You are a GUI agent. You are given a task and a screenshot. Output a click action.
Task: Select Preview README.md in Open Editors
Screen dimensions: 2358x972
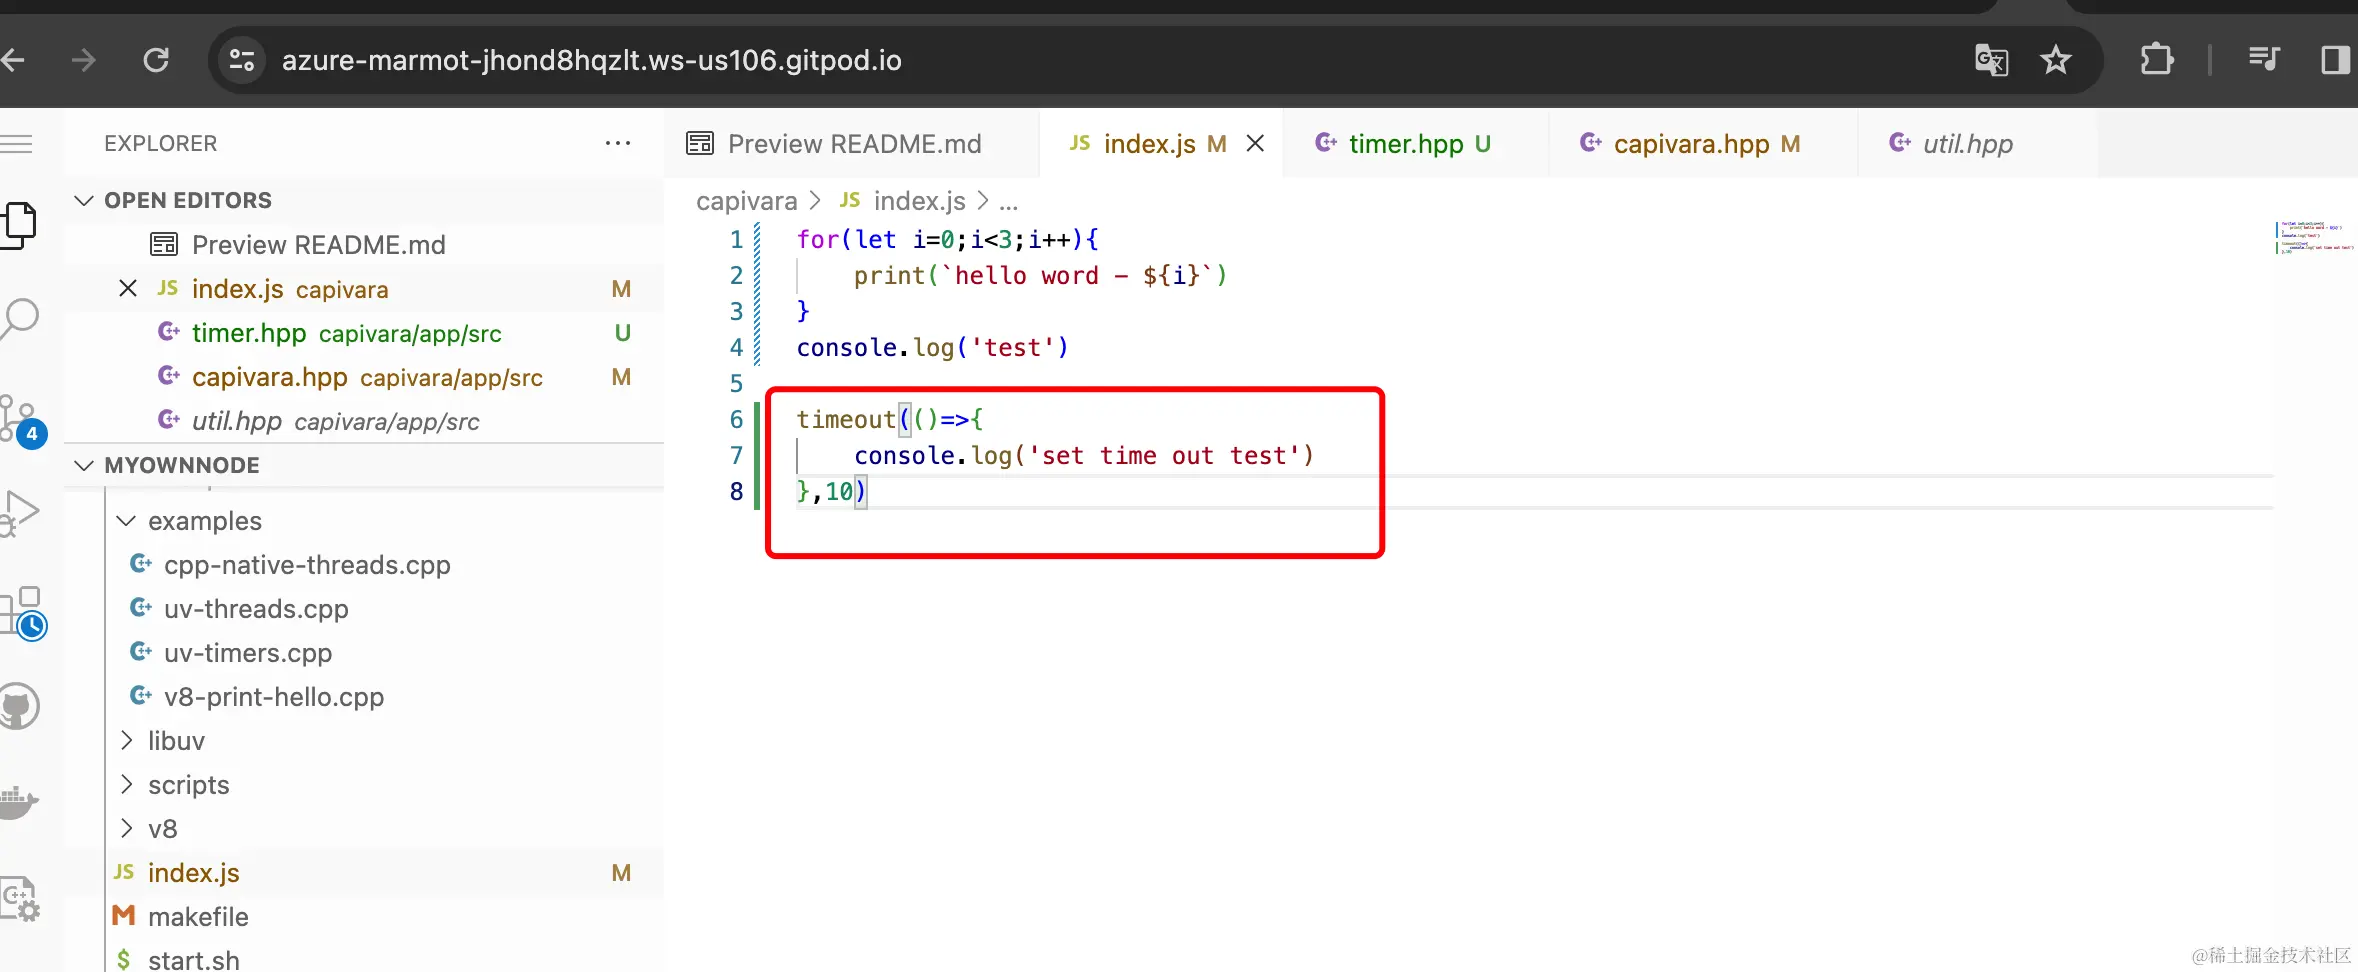[364, 245]
